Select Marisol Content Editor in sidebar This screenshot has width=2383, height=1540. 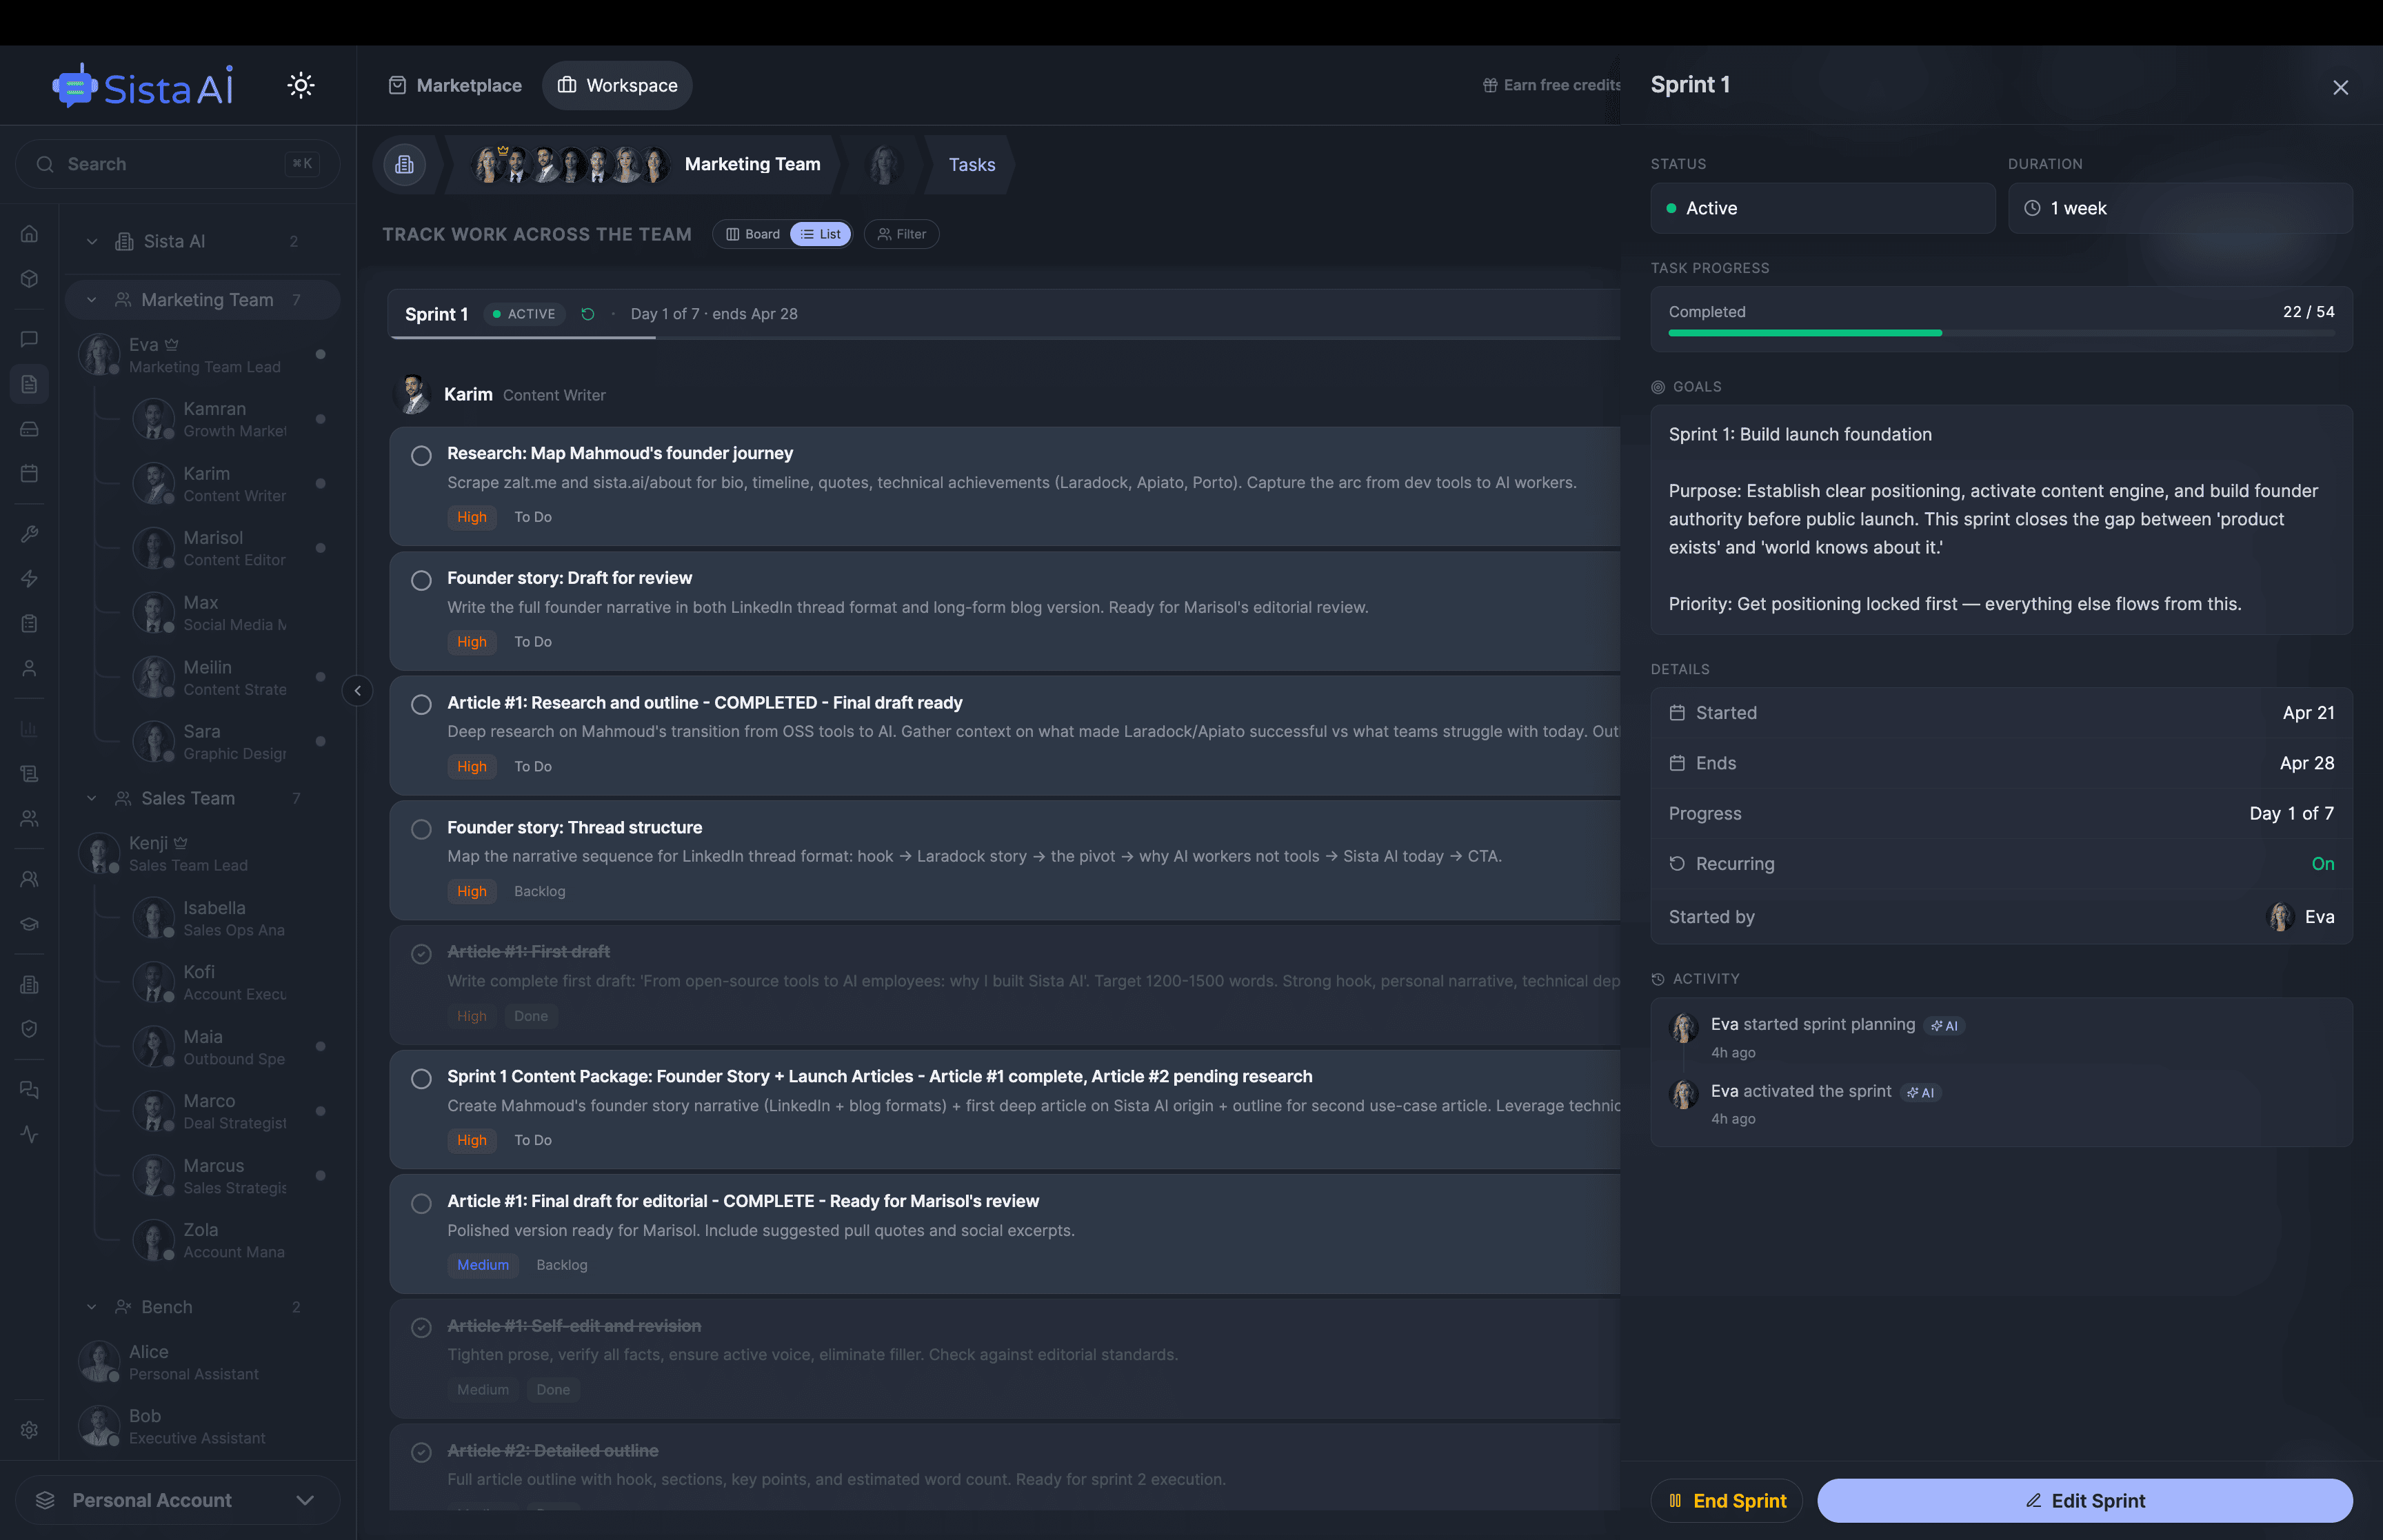(x=210, y=548)
